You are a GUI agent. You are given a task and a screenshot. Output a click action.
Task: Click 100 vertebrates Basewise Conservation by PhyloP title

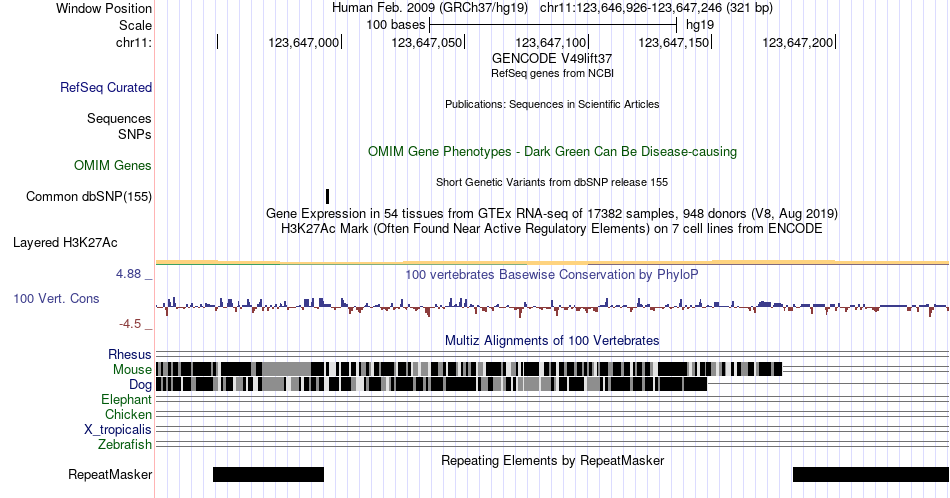(552, 274)
